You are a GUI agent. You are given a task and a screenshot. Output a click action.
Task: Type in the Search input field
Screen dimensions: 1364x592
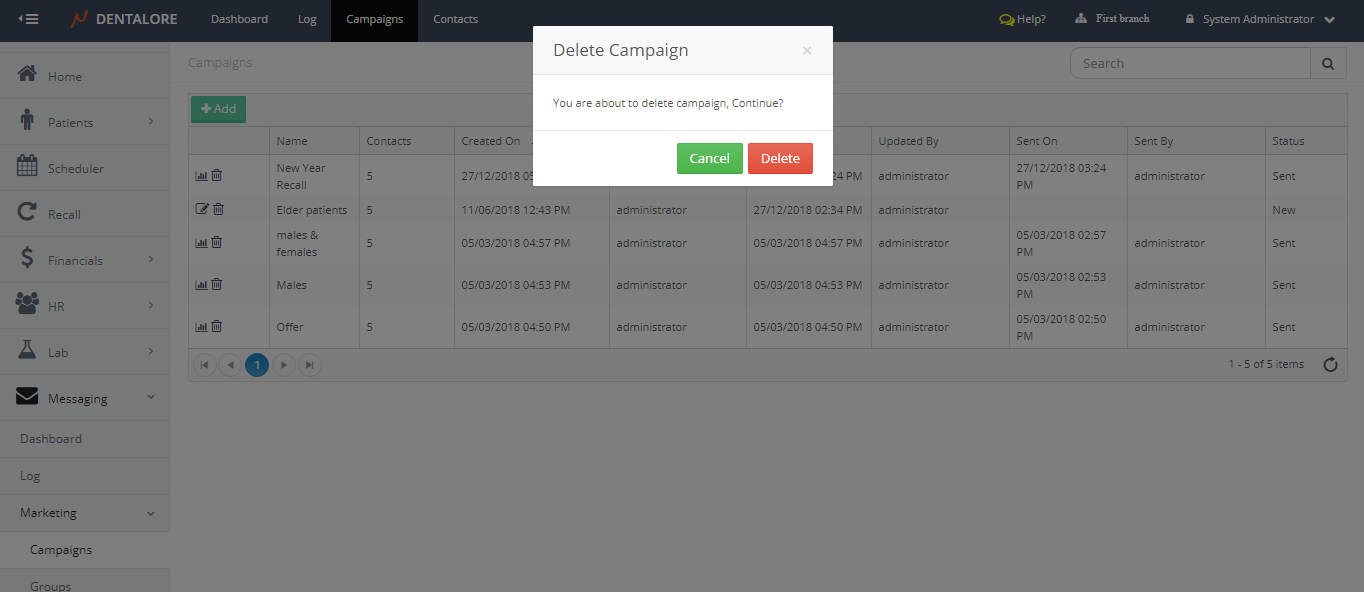pos(1190,63)
